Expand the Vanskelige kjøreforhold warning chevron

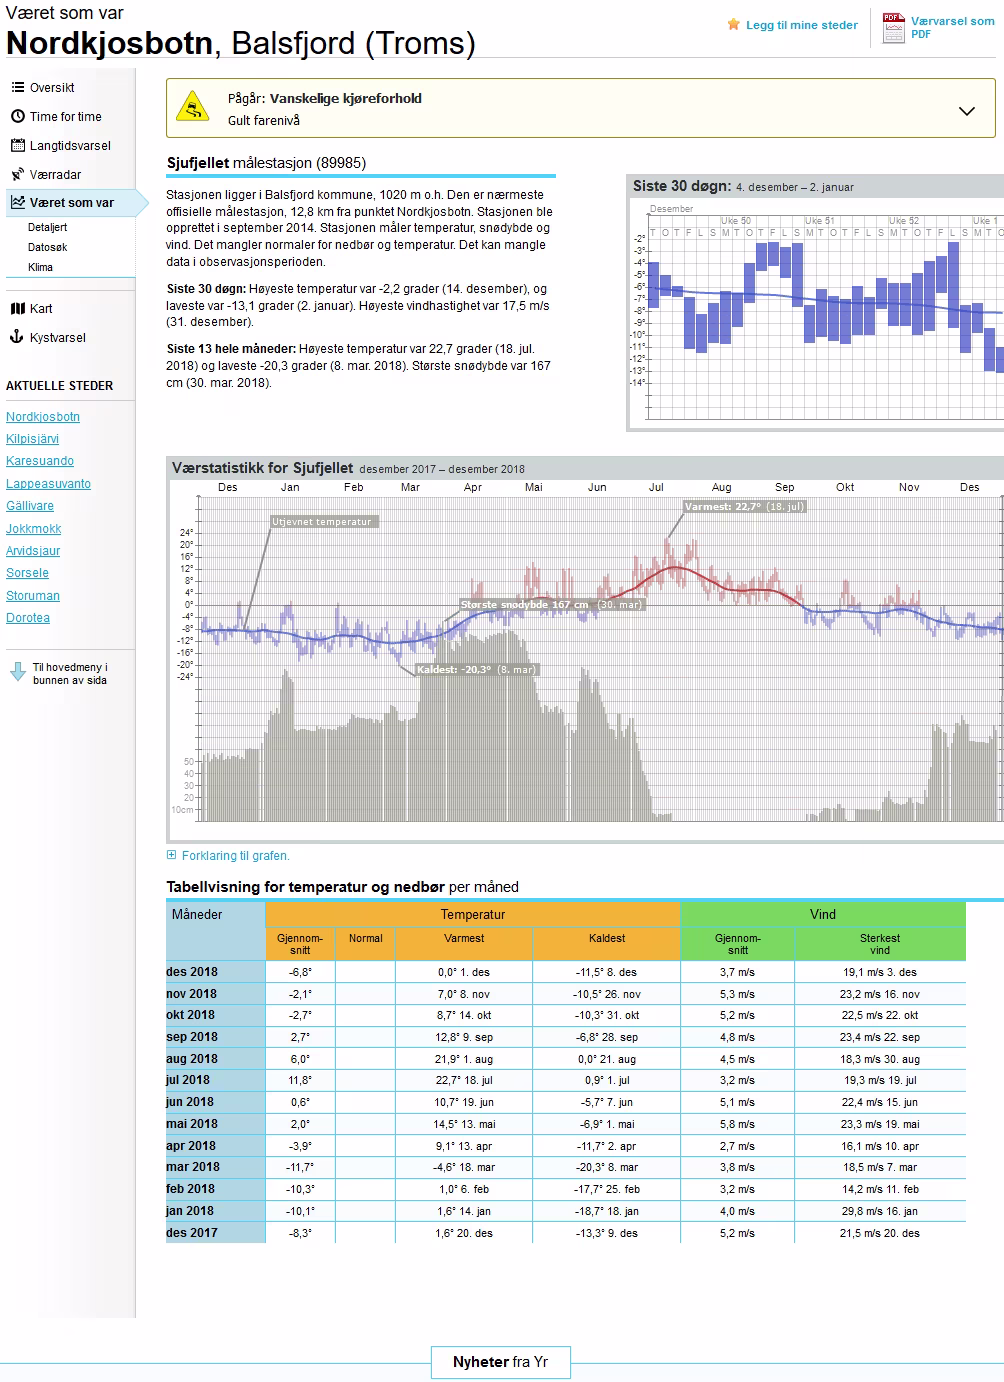(966, 111)
